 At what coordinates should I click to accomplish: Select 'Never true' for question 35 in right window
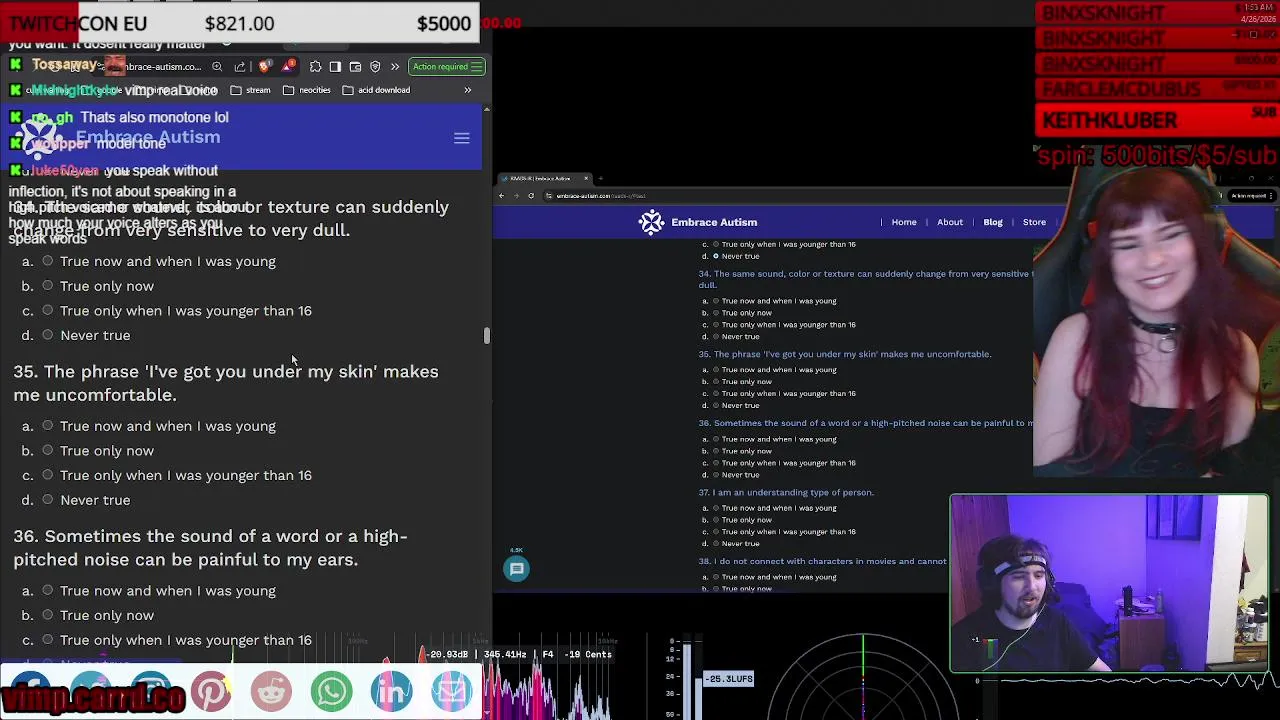coord(716,405)
